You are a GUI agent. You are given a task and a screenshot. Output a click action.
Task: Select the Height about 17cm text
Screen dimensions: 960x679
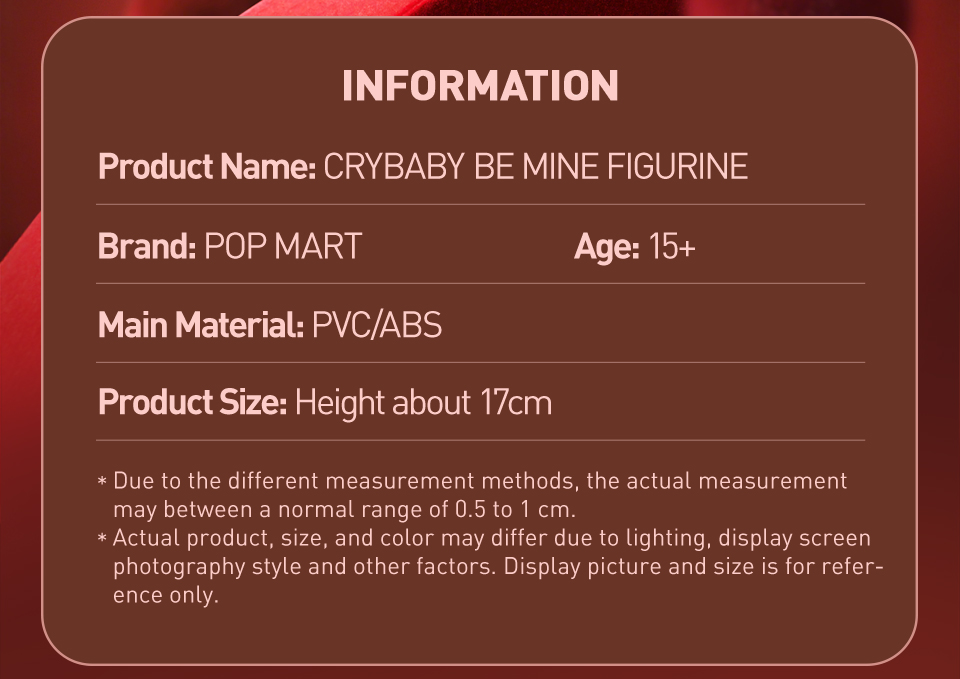(423, 403)
